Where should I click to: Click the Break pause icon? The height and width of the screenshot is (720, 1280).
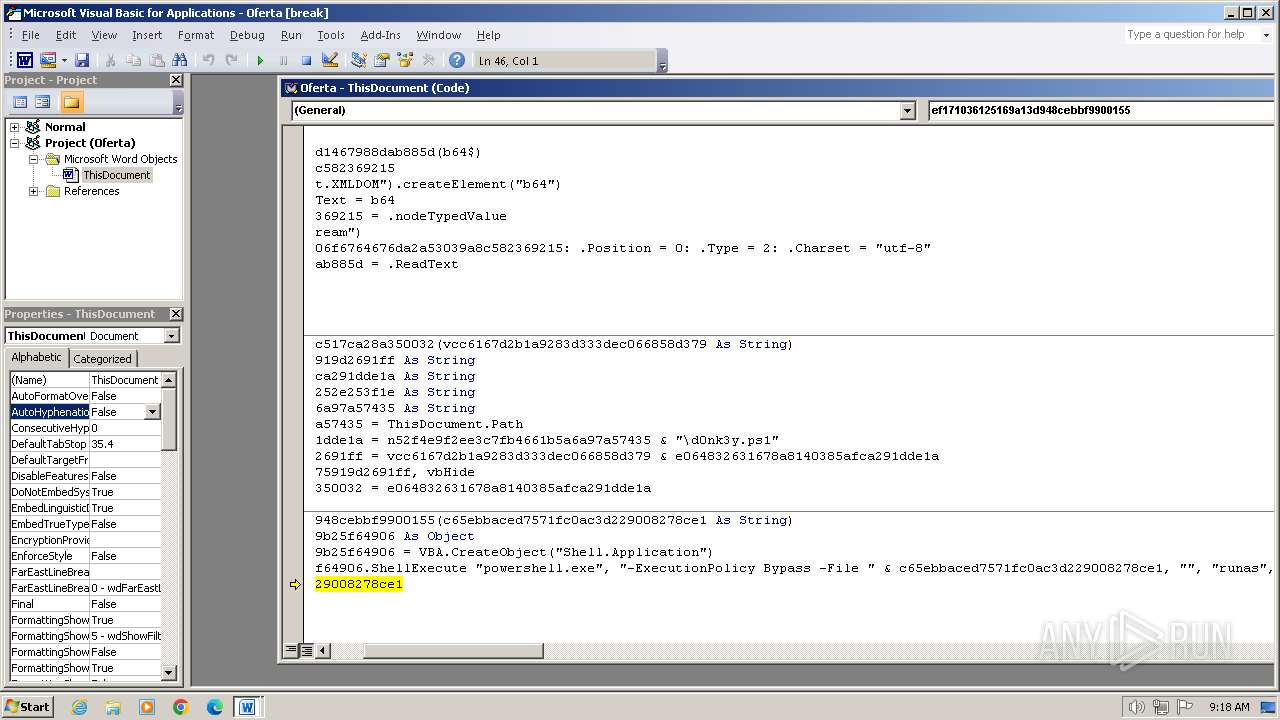click(x=283, y=60)
